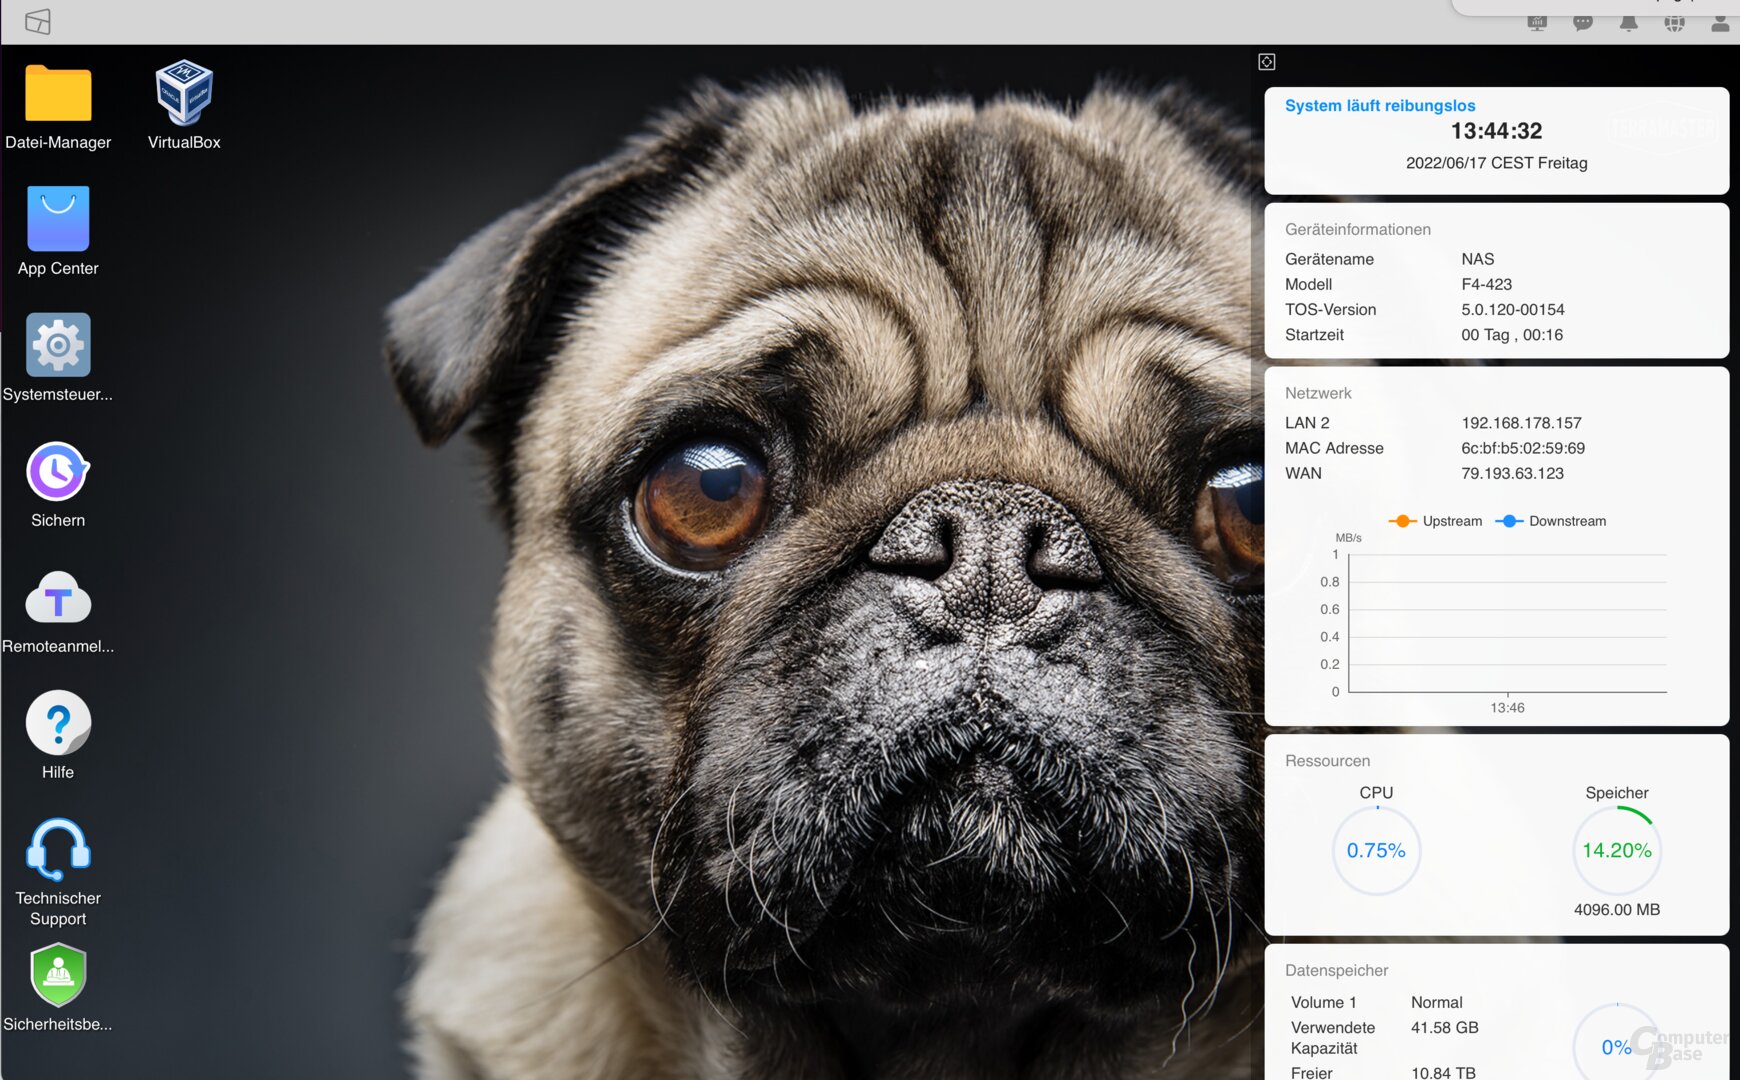Open Systemsteuerung gear icon

click(x=58, y=345)
